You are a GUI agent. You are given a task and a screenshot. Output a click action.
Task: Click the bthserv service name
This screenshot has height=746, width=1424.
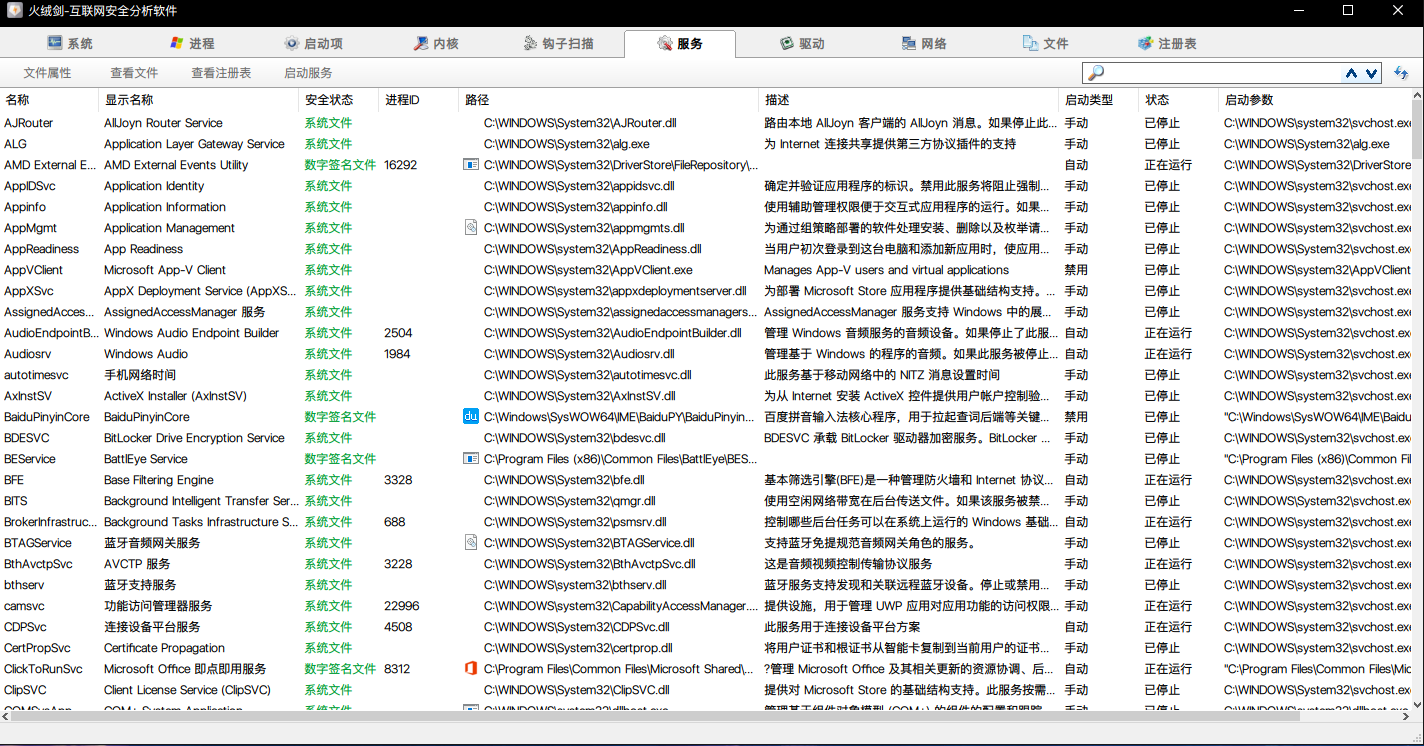24,585
